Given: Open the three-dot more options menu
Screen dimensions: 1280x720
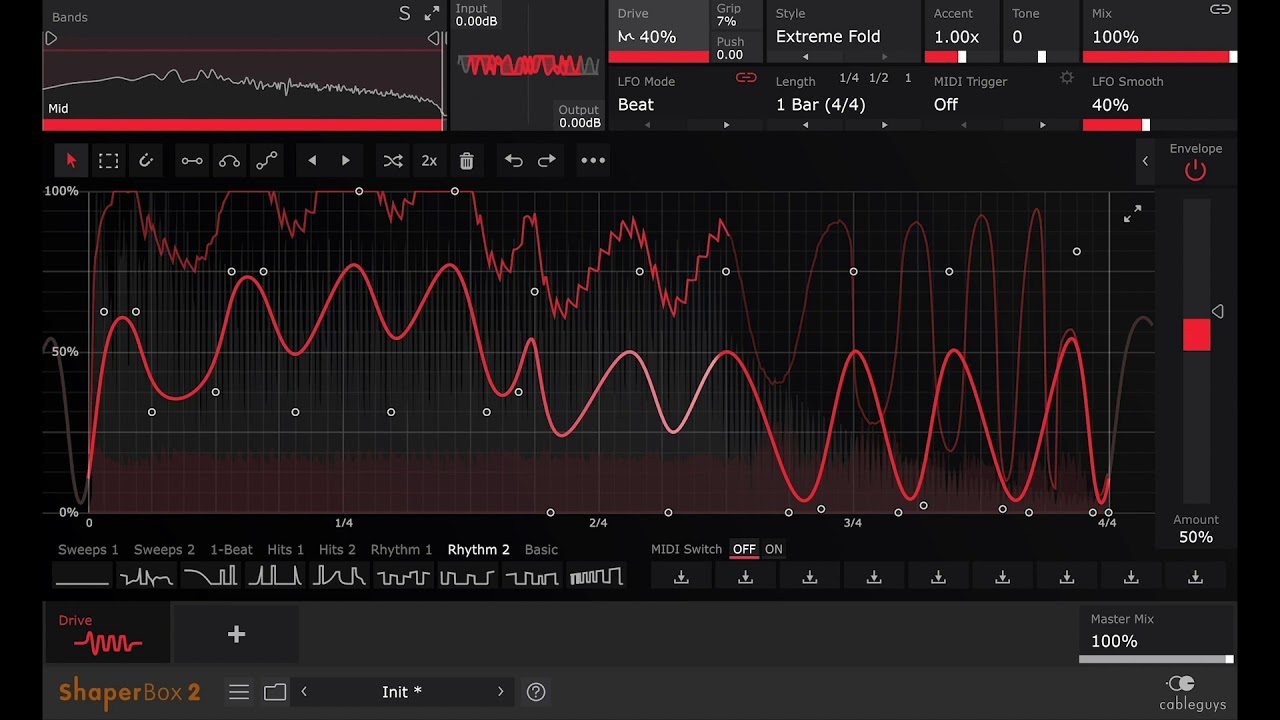Looking at the screenshot, I should tap(593, 160).
